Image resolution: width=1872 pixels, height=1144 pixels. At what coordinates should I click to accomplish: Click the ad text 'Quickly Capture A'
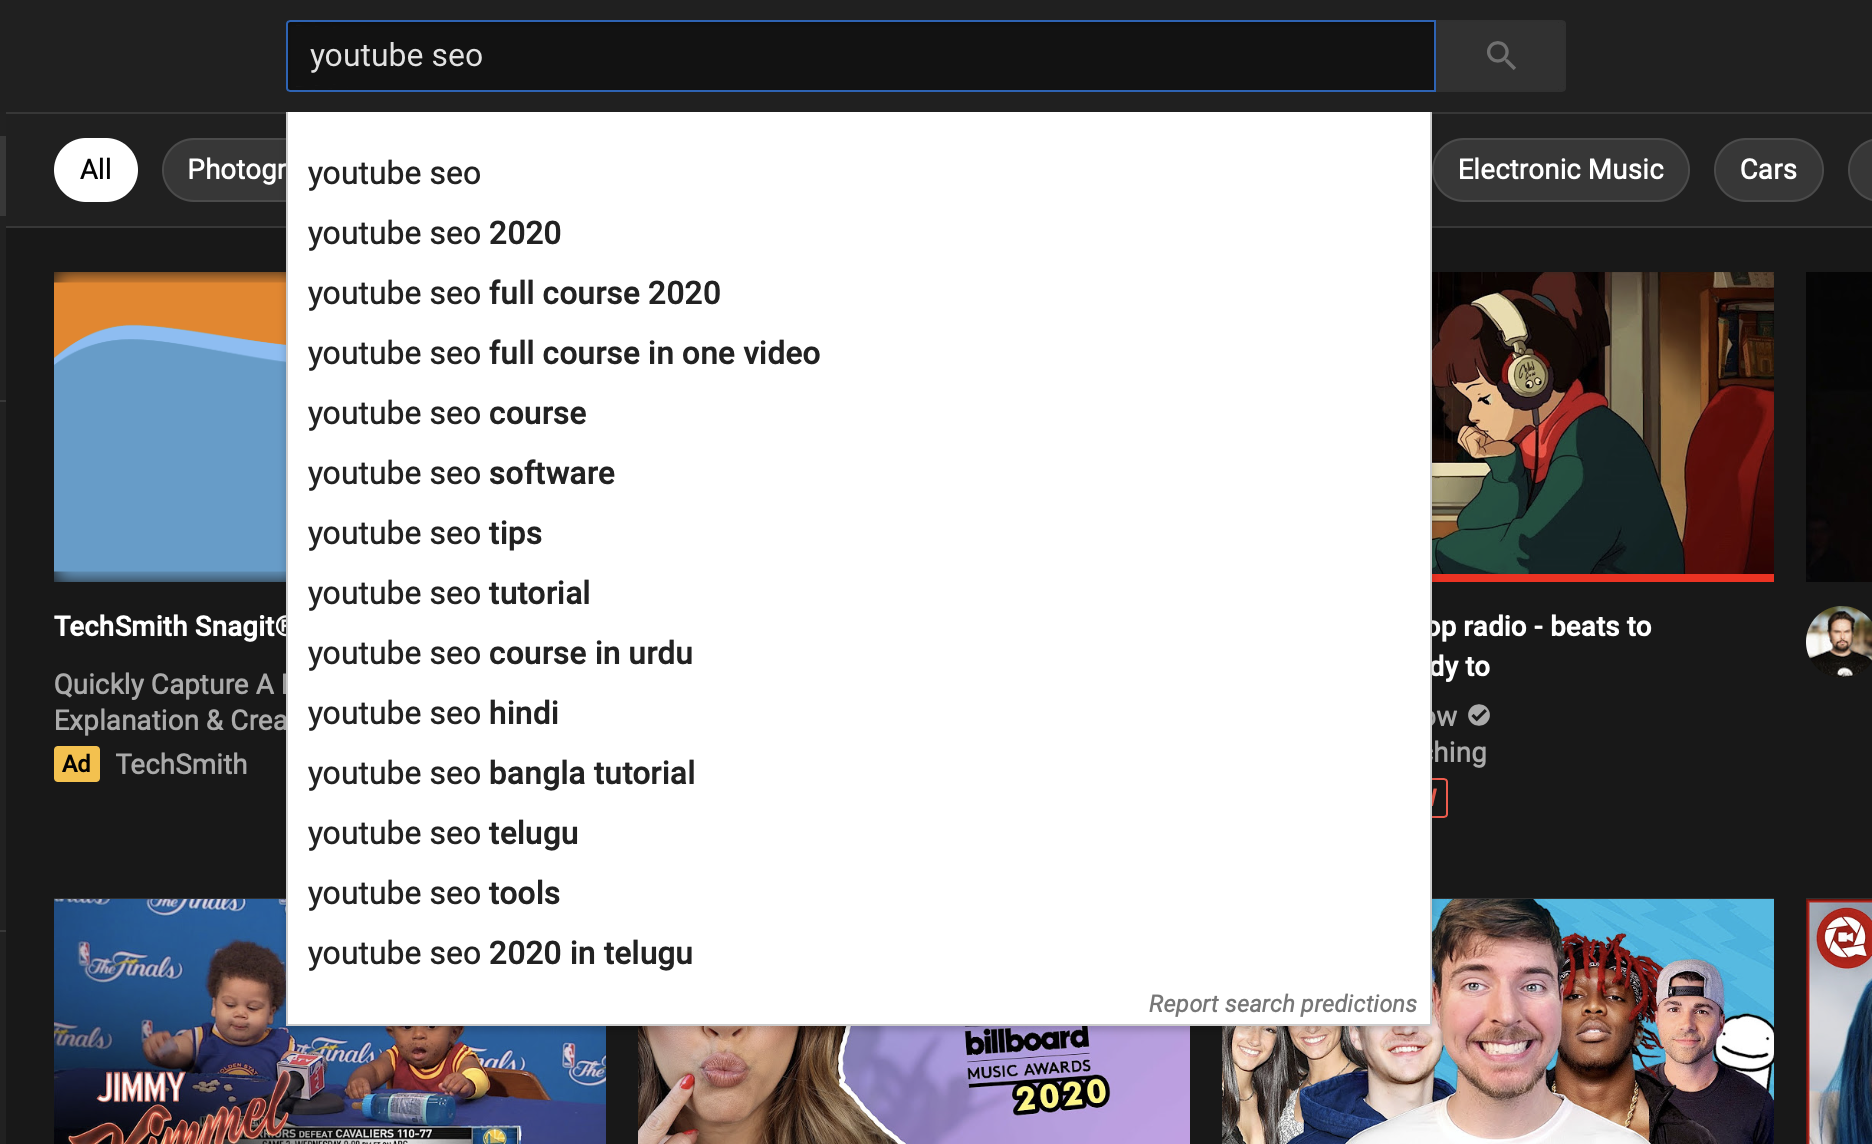click(x=163, y=684)
